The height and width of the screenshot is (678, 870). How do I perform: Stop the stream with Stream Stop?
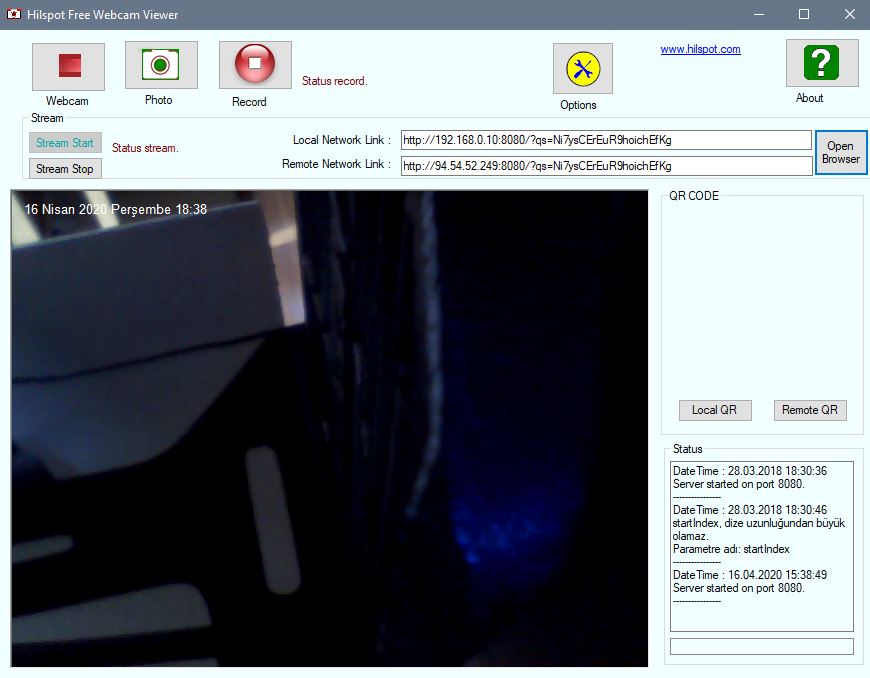(65, 169)
